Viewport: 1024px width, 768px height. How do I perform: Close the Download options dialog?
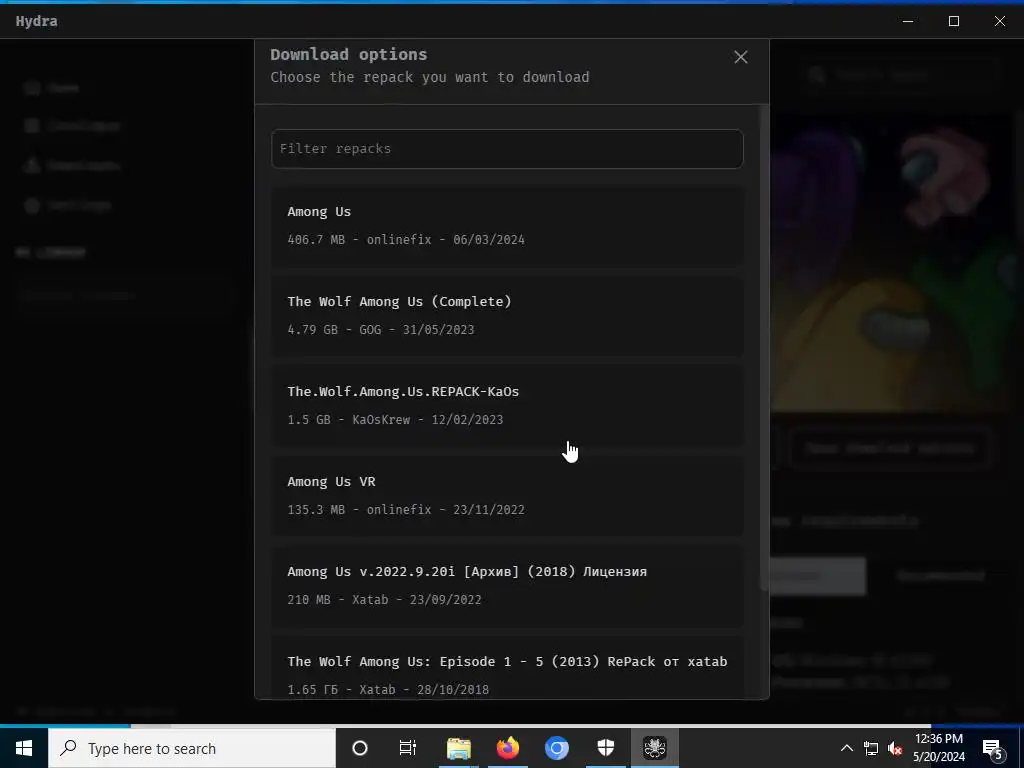[741, 57]
